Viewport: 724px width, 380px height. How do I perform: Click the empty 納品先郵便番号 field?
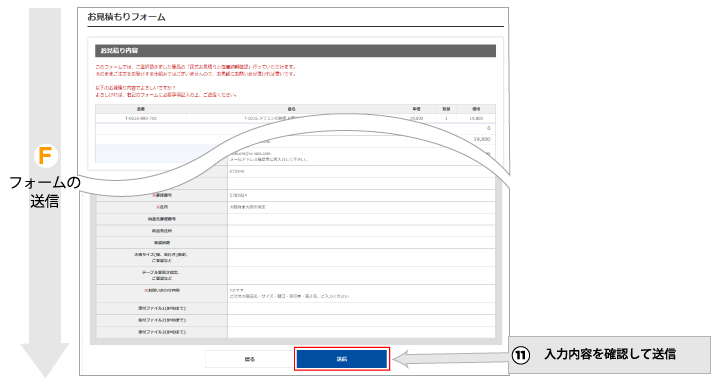click(361, 219)
